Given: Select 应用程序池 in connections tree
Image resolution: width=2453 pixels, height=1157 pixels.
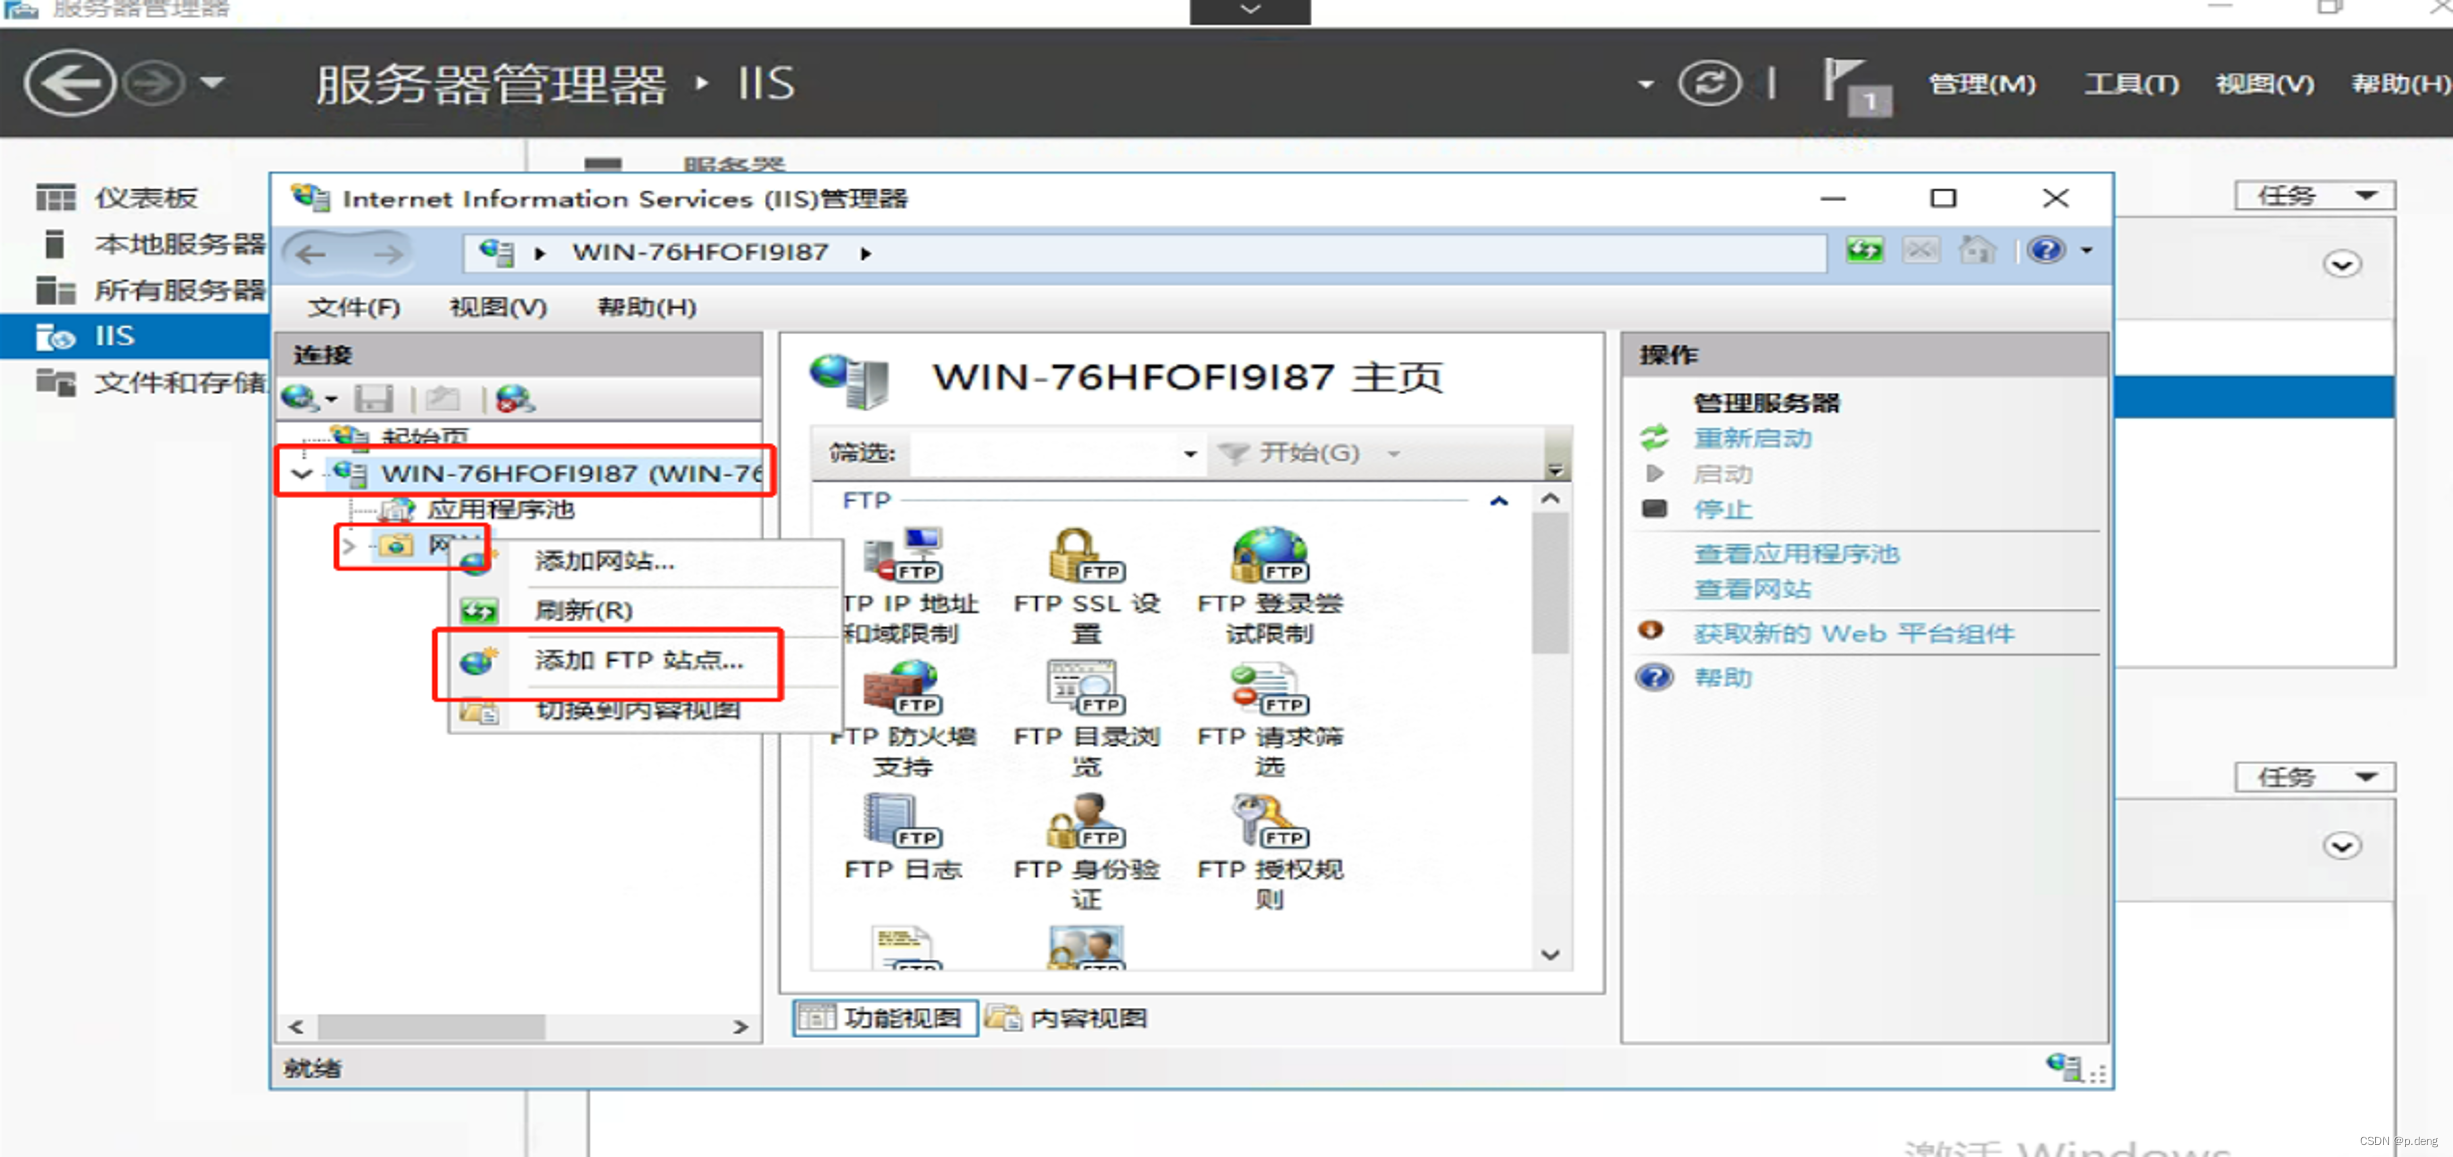Looking at the screenshot, I should [x=500, y=510].
